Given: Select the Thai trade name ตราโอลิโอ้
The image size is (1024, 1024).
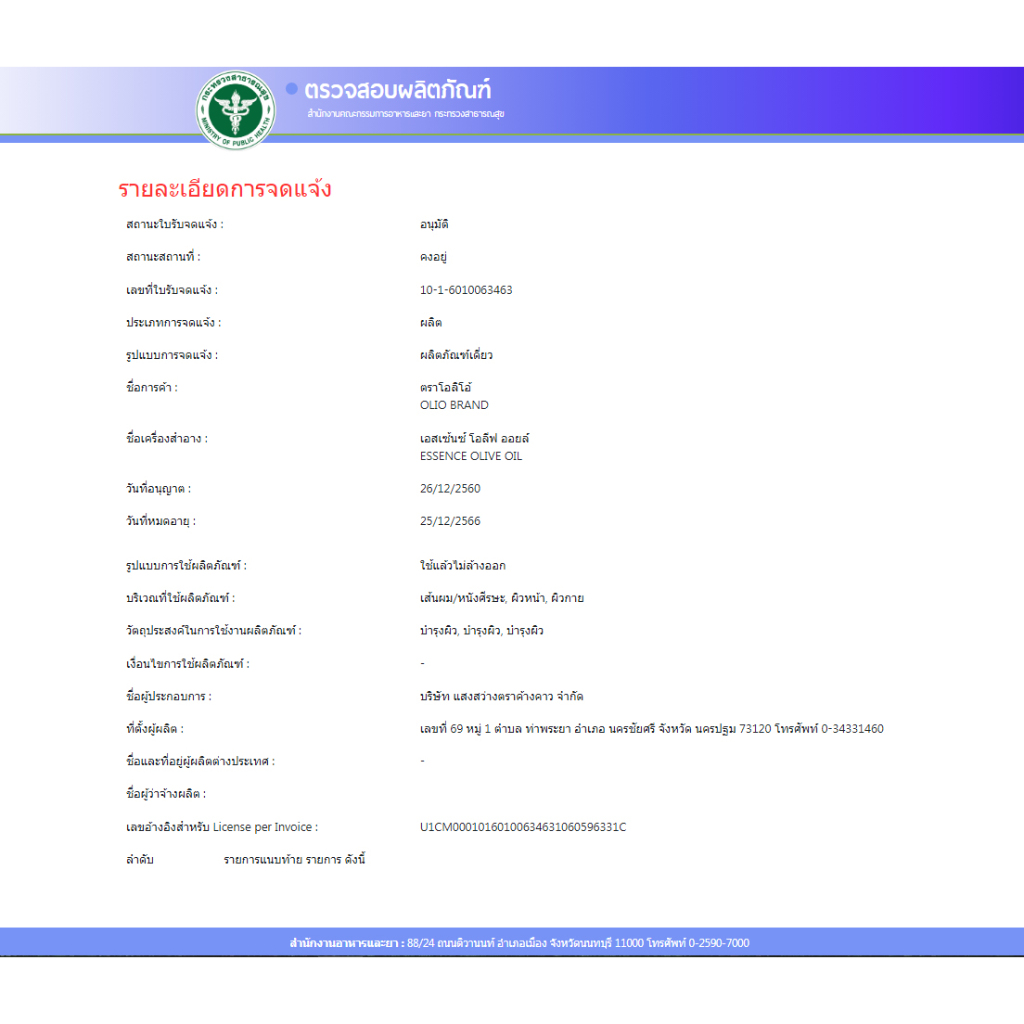Looking at the screenshot, I should pos(445,388).
